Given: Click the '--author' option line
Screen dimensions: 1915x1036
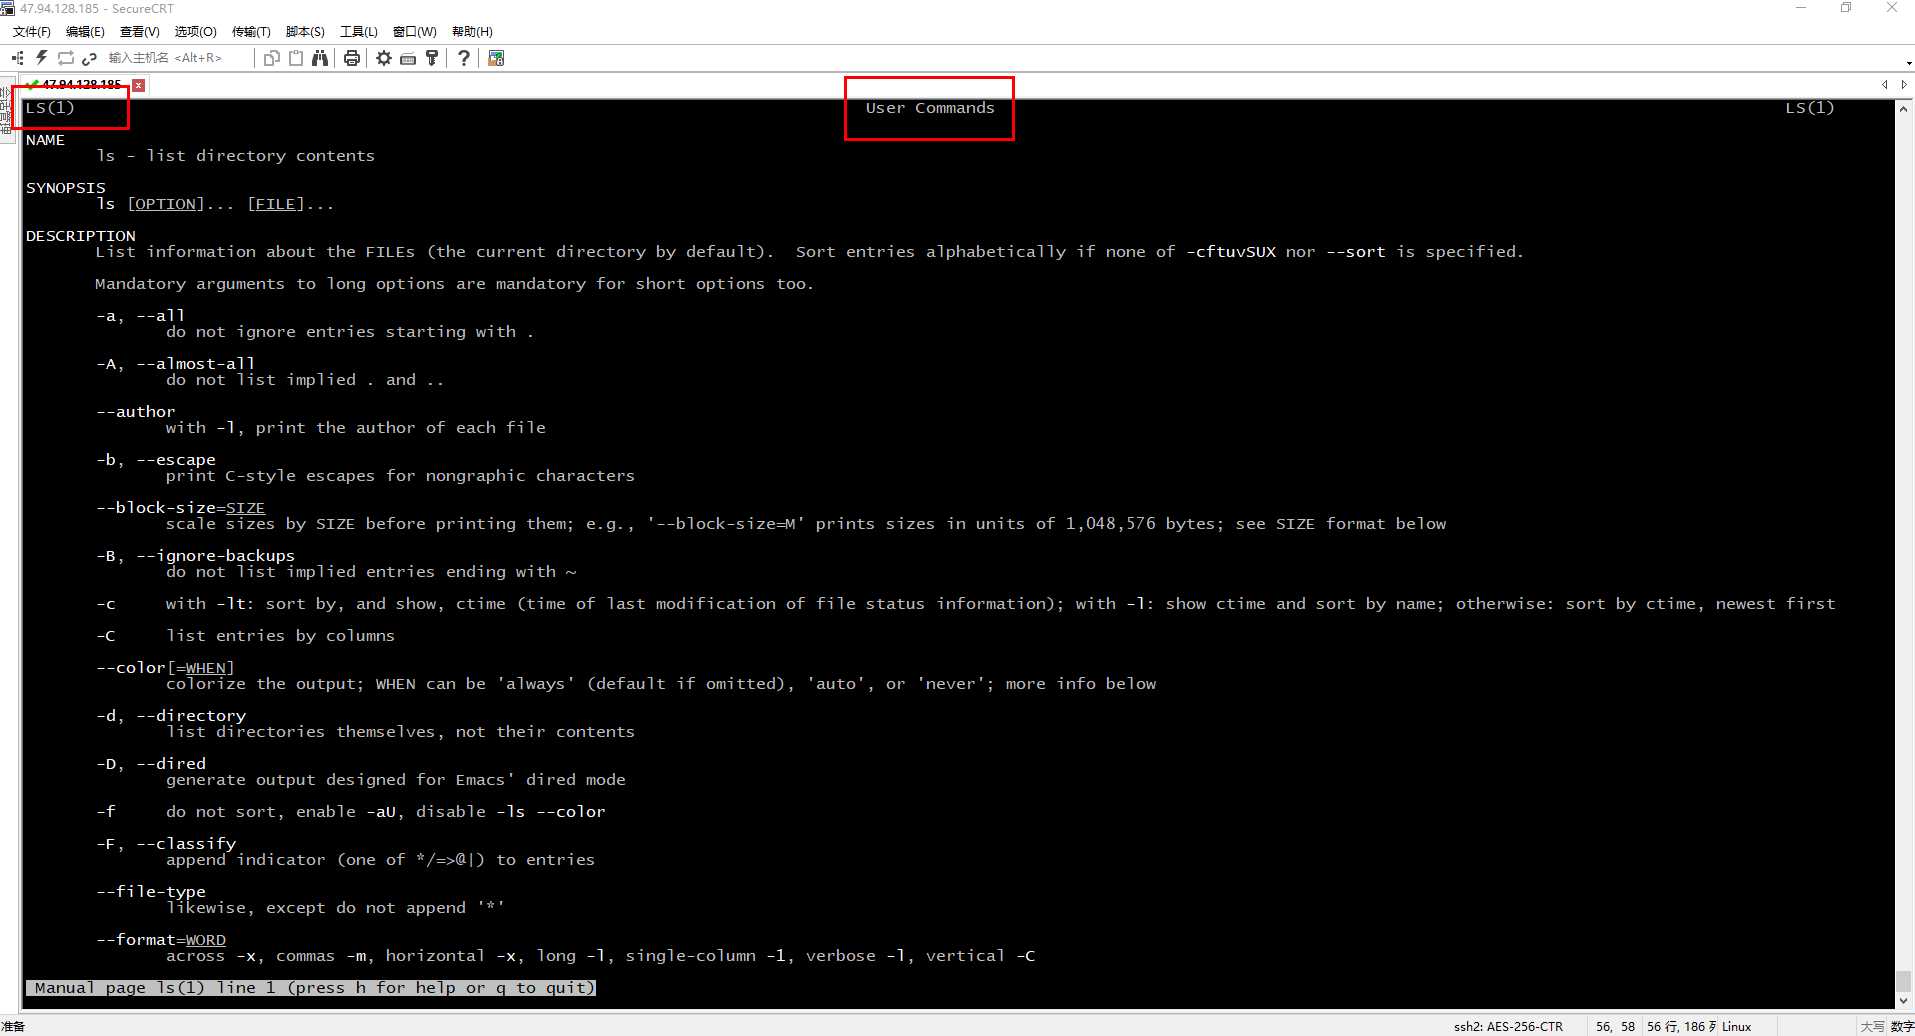Looking at the screenshot, I should pyautogui.click(x=135, y=412).
